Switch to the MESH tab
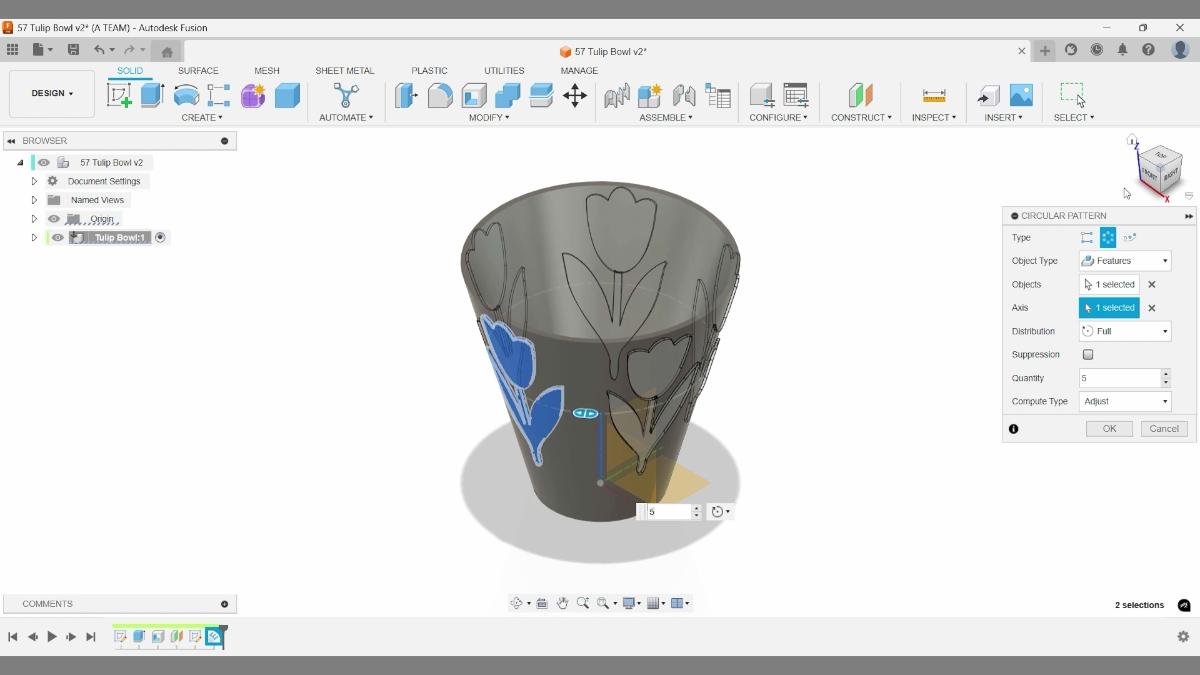The width and height of the screenshot is (1200, 675). coord(267,71)
